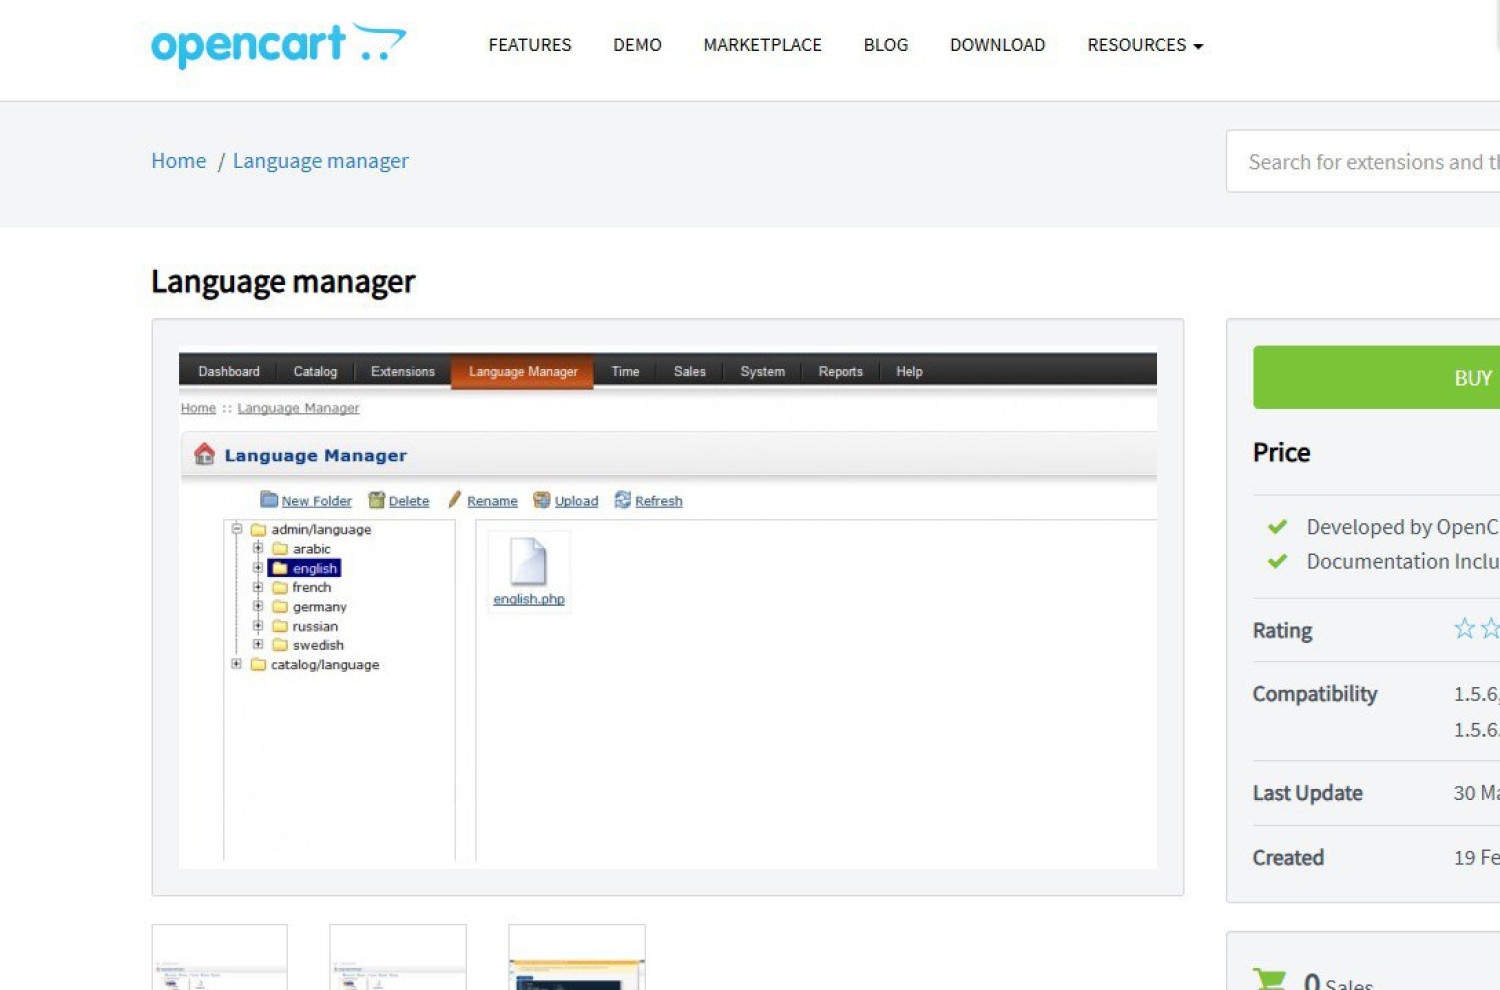Screen dimensions: 1500x990
Task: Open the Marketplace menu item
Action: [762, 45]
